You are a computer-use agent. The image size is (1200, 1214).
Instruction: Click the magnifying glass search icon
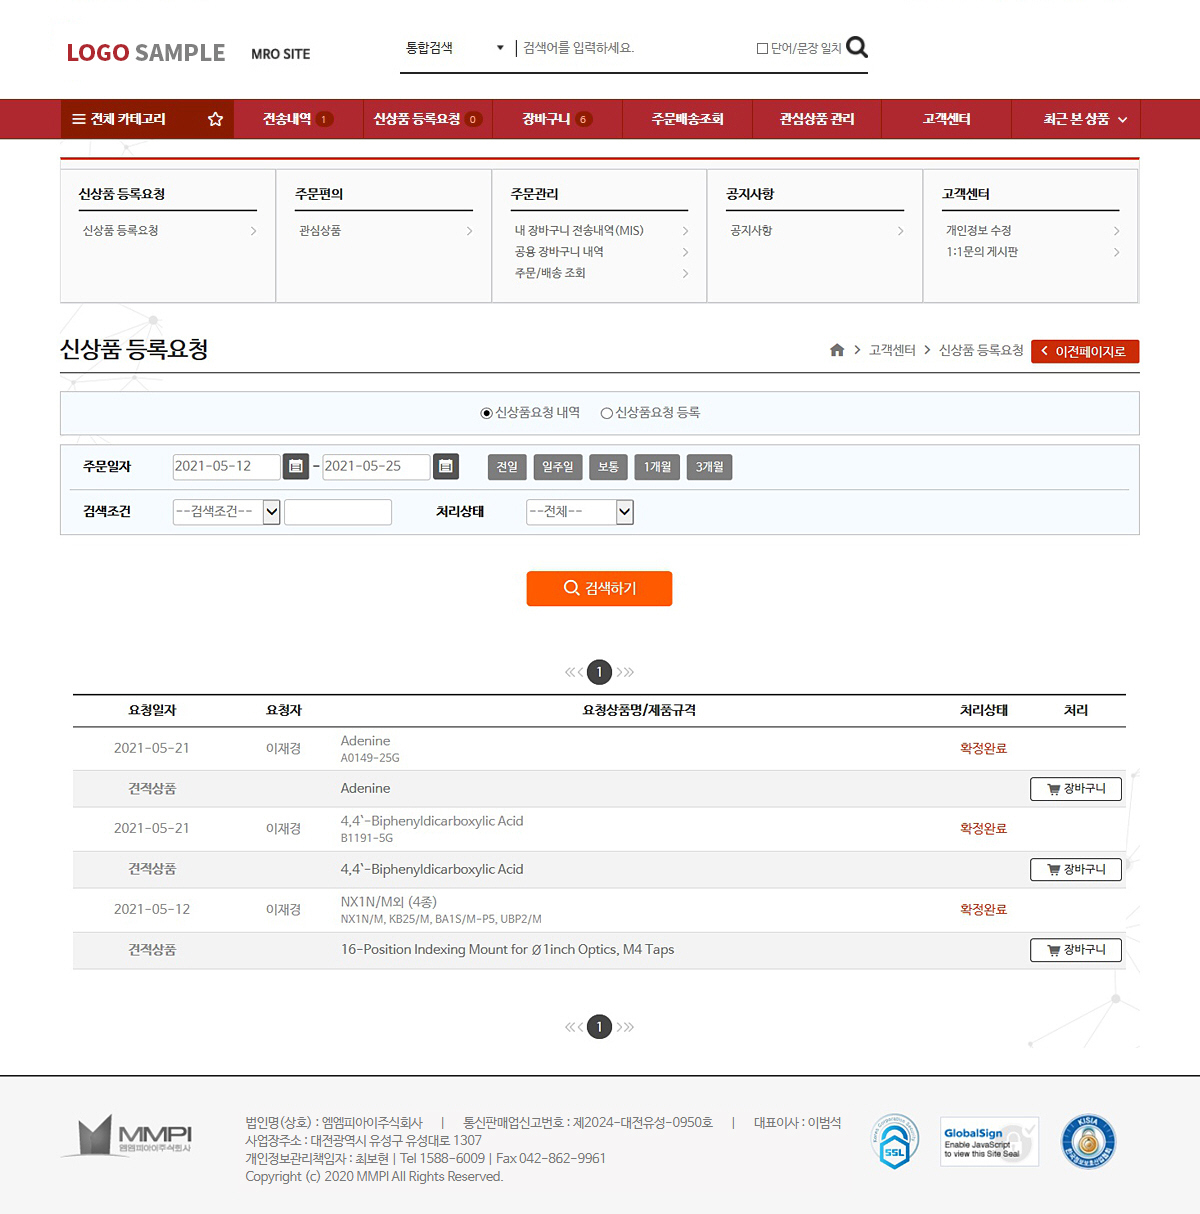pos(856,47)
